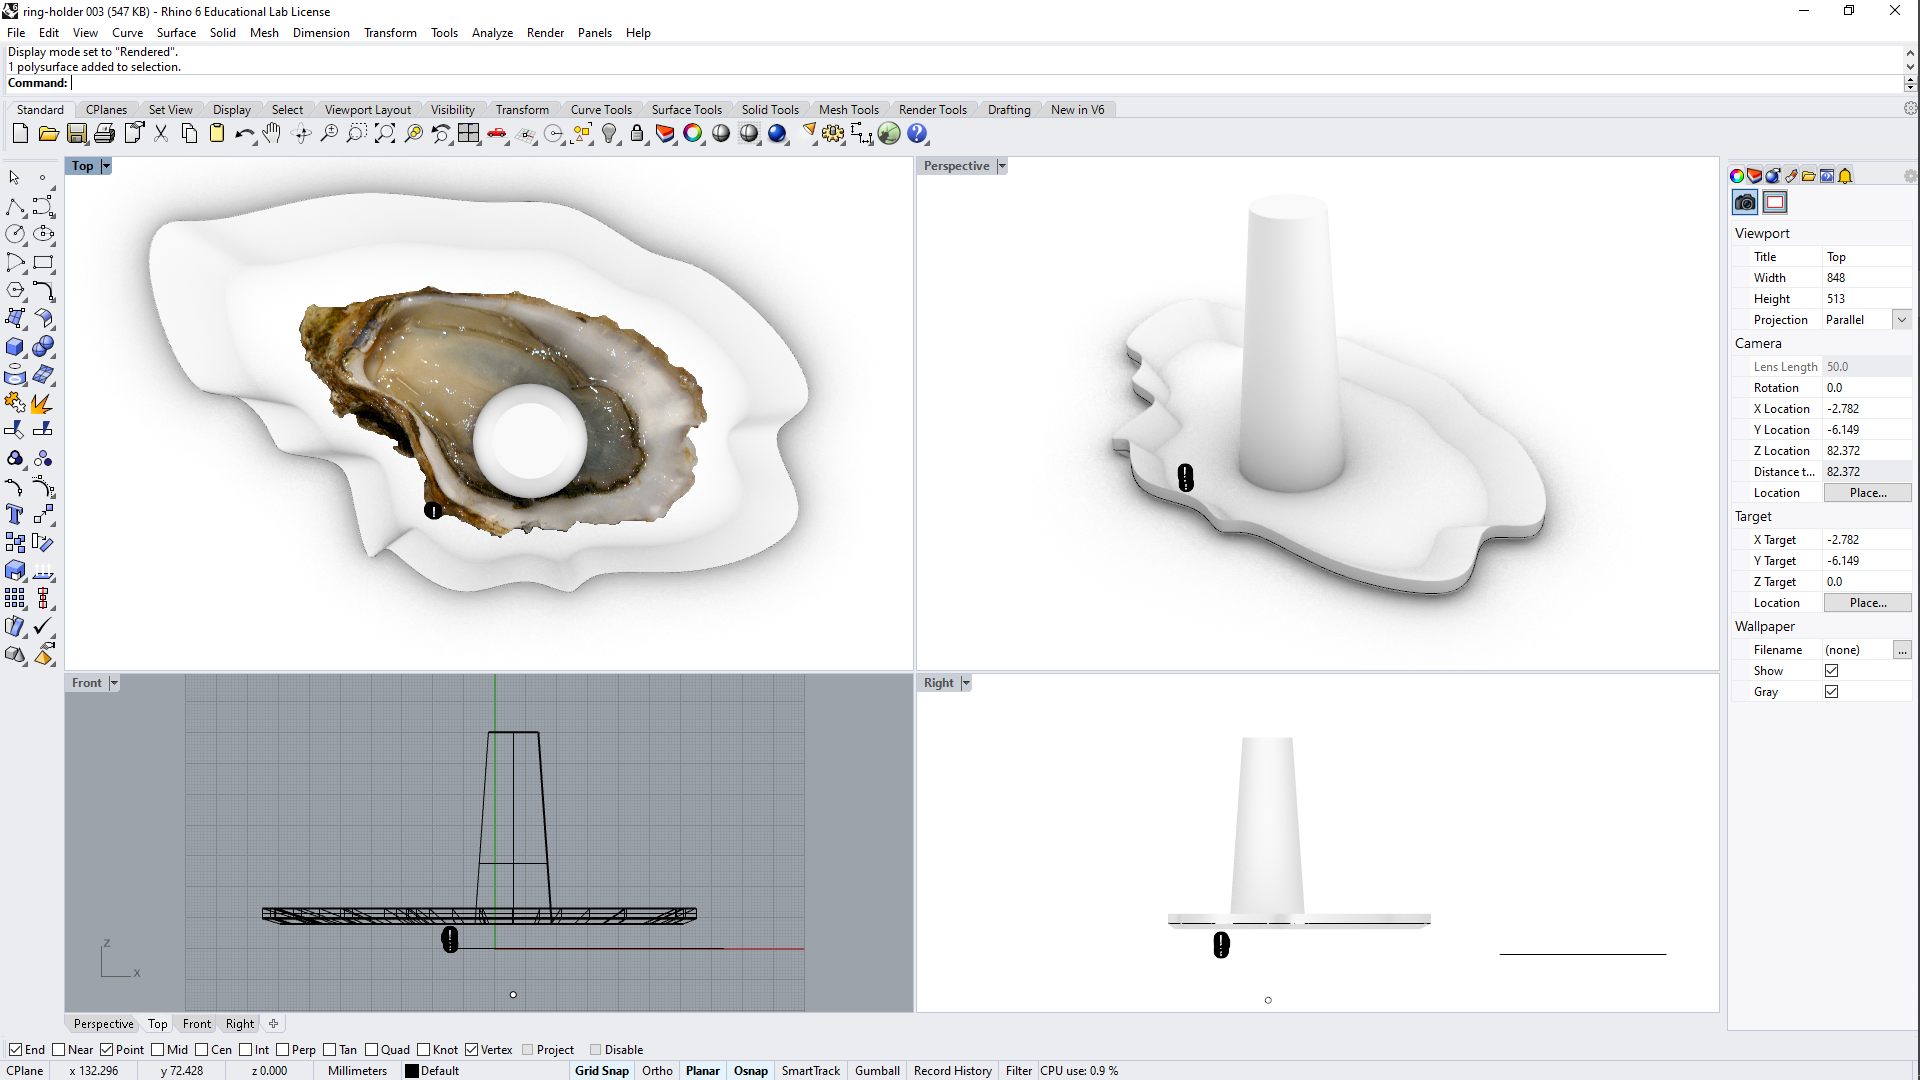
Task: Click the SmartTrack icon in status bar
Action: [810, 1069]
